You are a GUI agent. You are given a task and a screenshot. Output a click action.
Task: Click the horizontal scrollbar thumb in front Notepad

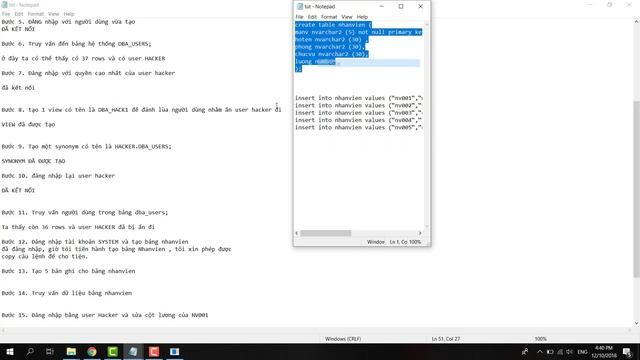(x=326, y=233)
